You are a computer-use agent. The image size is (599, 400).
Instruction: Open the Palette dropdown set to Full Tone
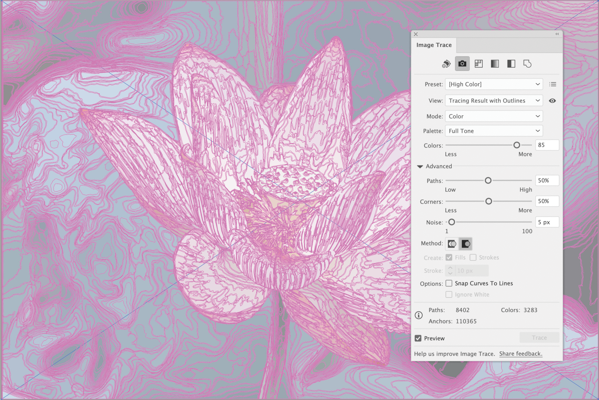(x=494, y=131)
